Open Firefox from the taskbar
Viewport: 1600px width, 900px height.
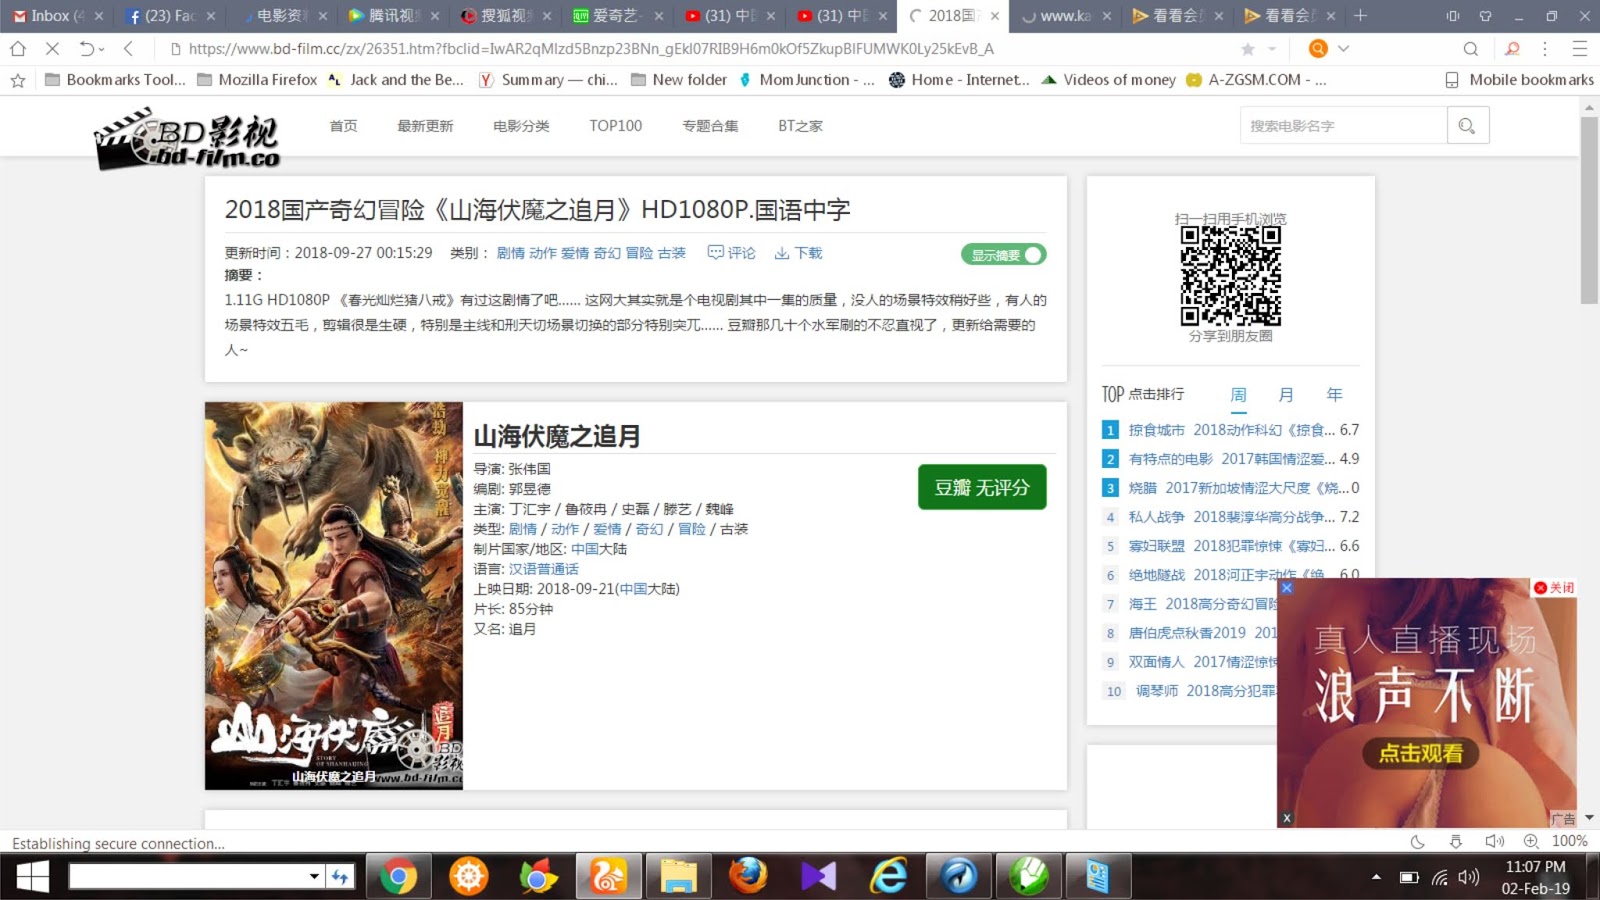coord(748,877)
